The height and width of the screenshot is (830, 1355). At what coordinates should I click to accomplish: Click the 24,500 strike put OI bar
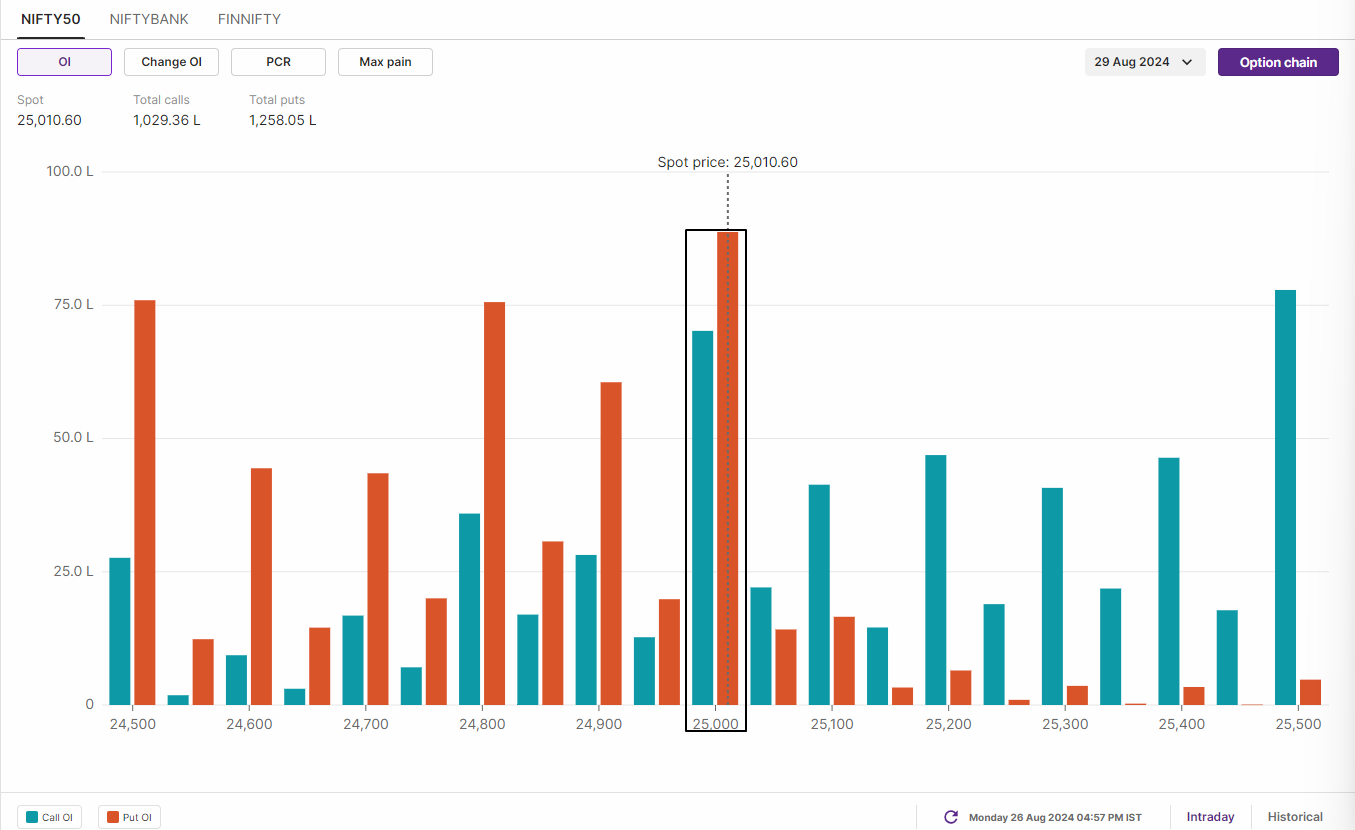(145, 502)
